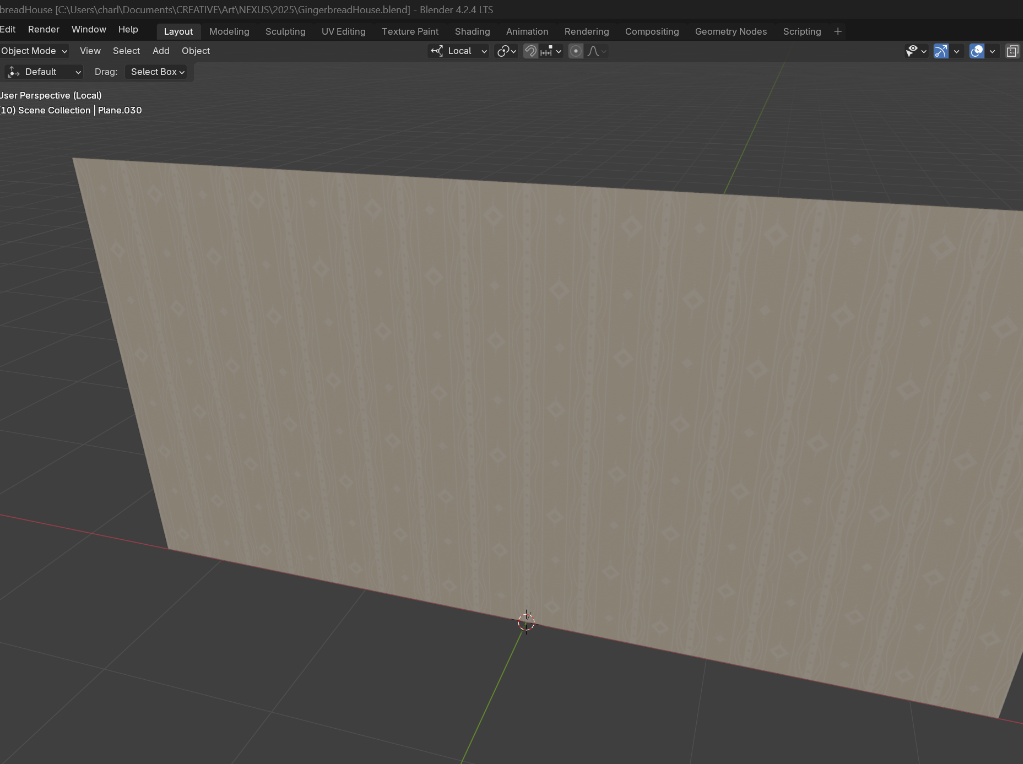This screenshot has width=1023, height=764.
Task: Expand the Default orientation dropdown
Action: pyautogui.click(x=44, y=72)
